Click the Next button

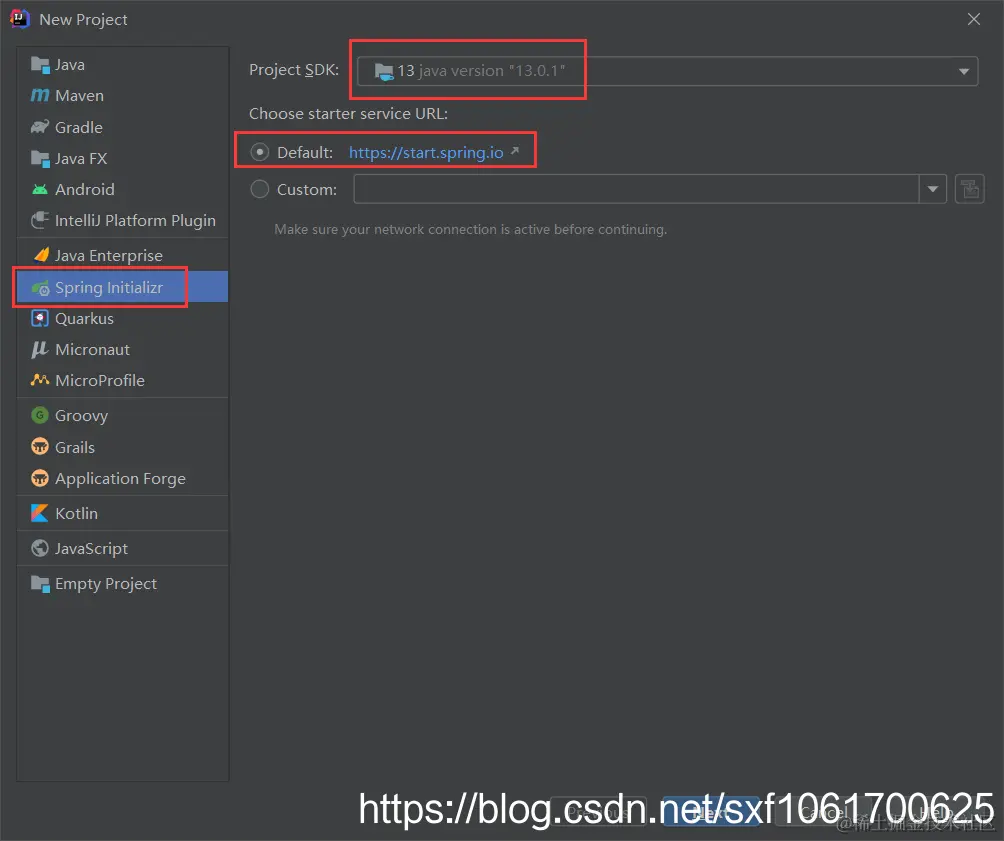711,813
